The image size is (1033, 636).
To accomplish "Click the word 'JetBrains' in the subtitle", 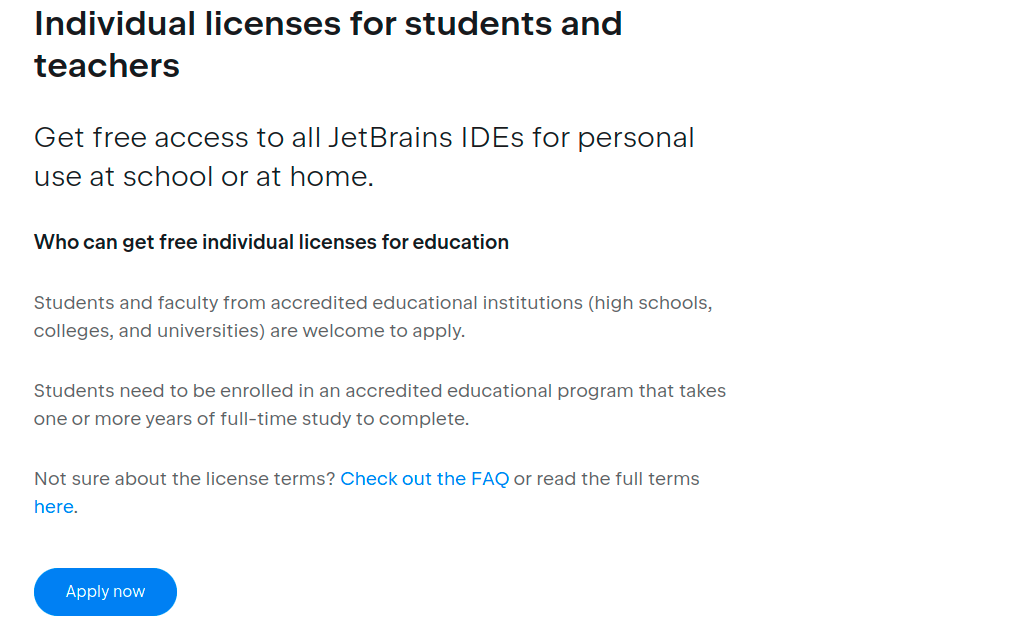I will [391, 138].
